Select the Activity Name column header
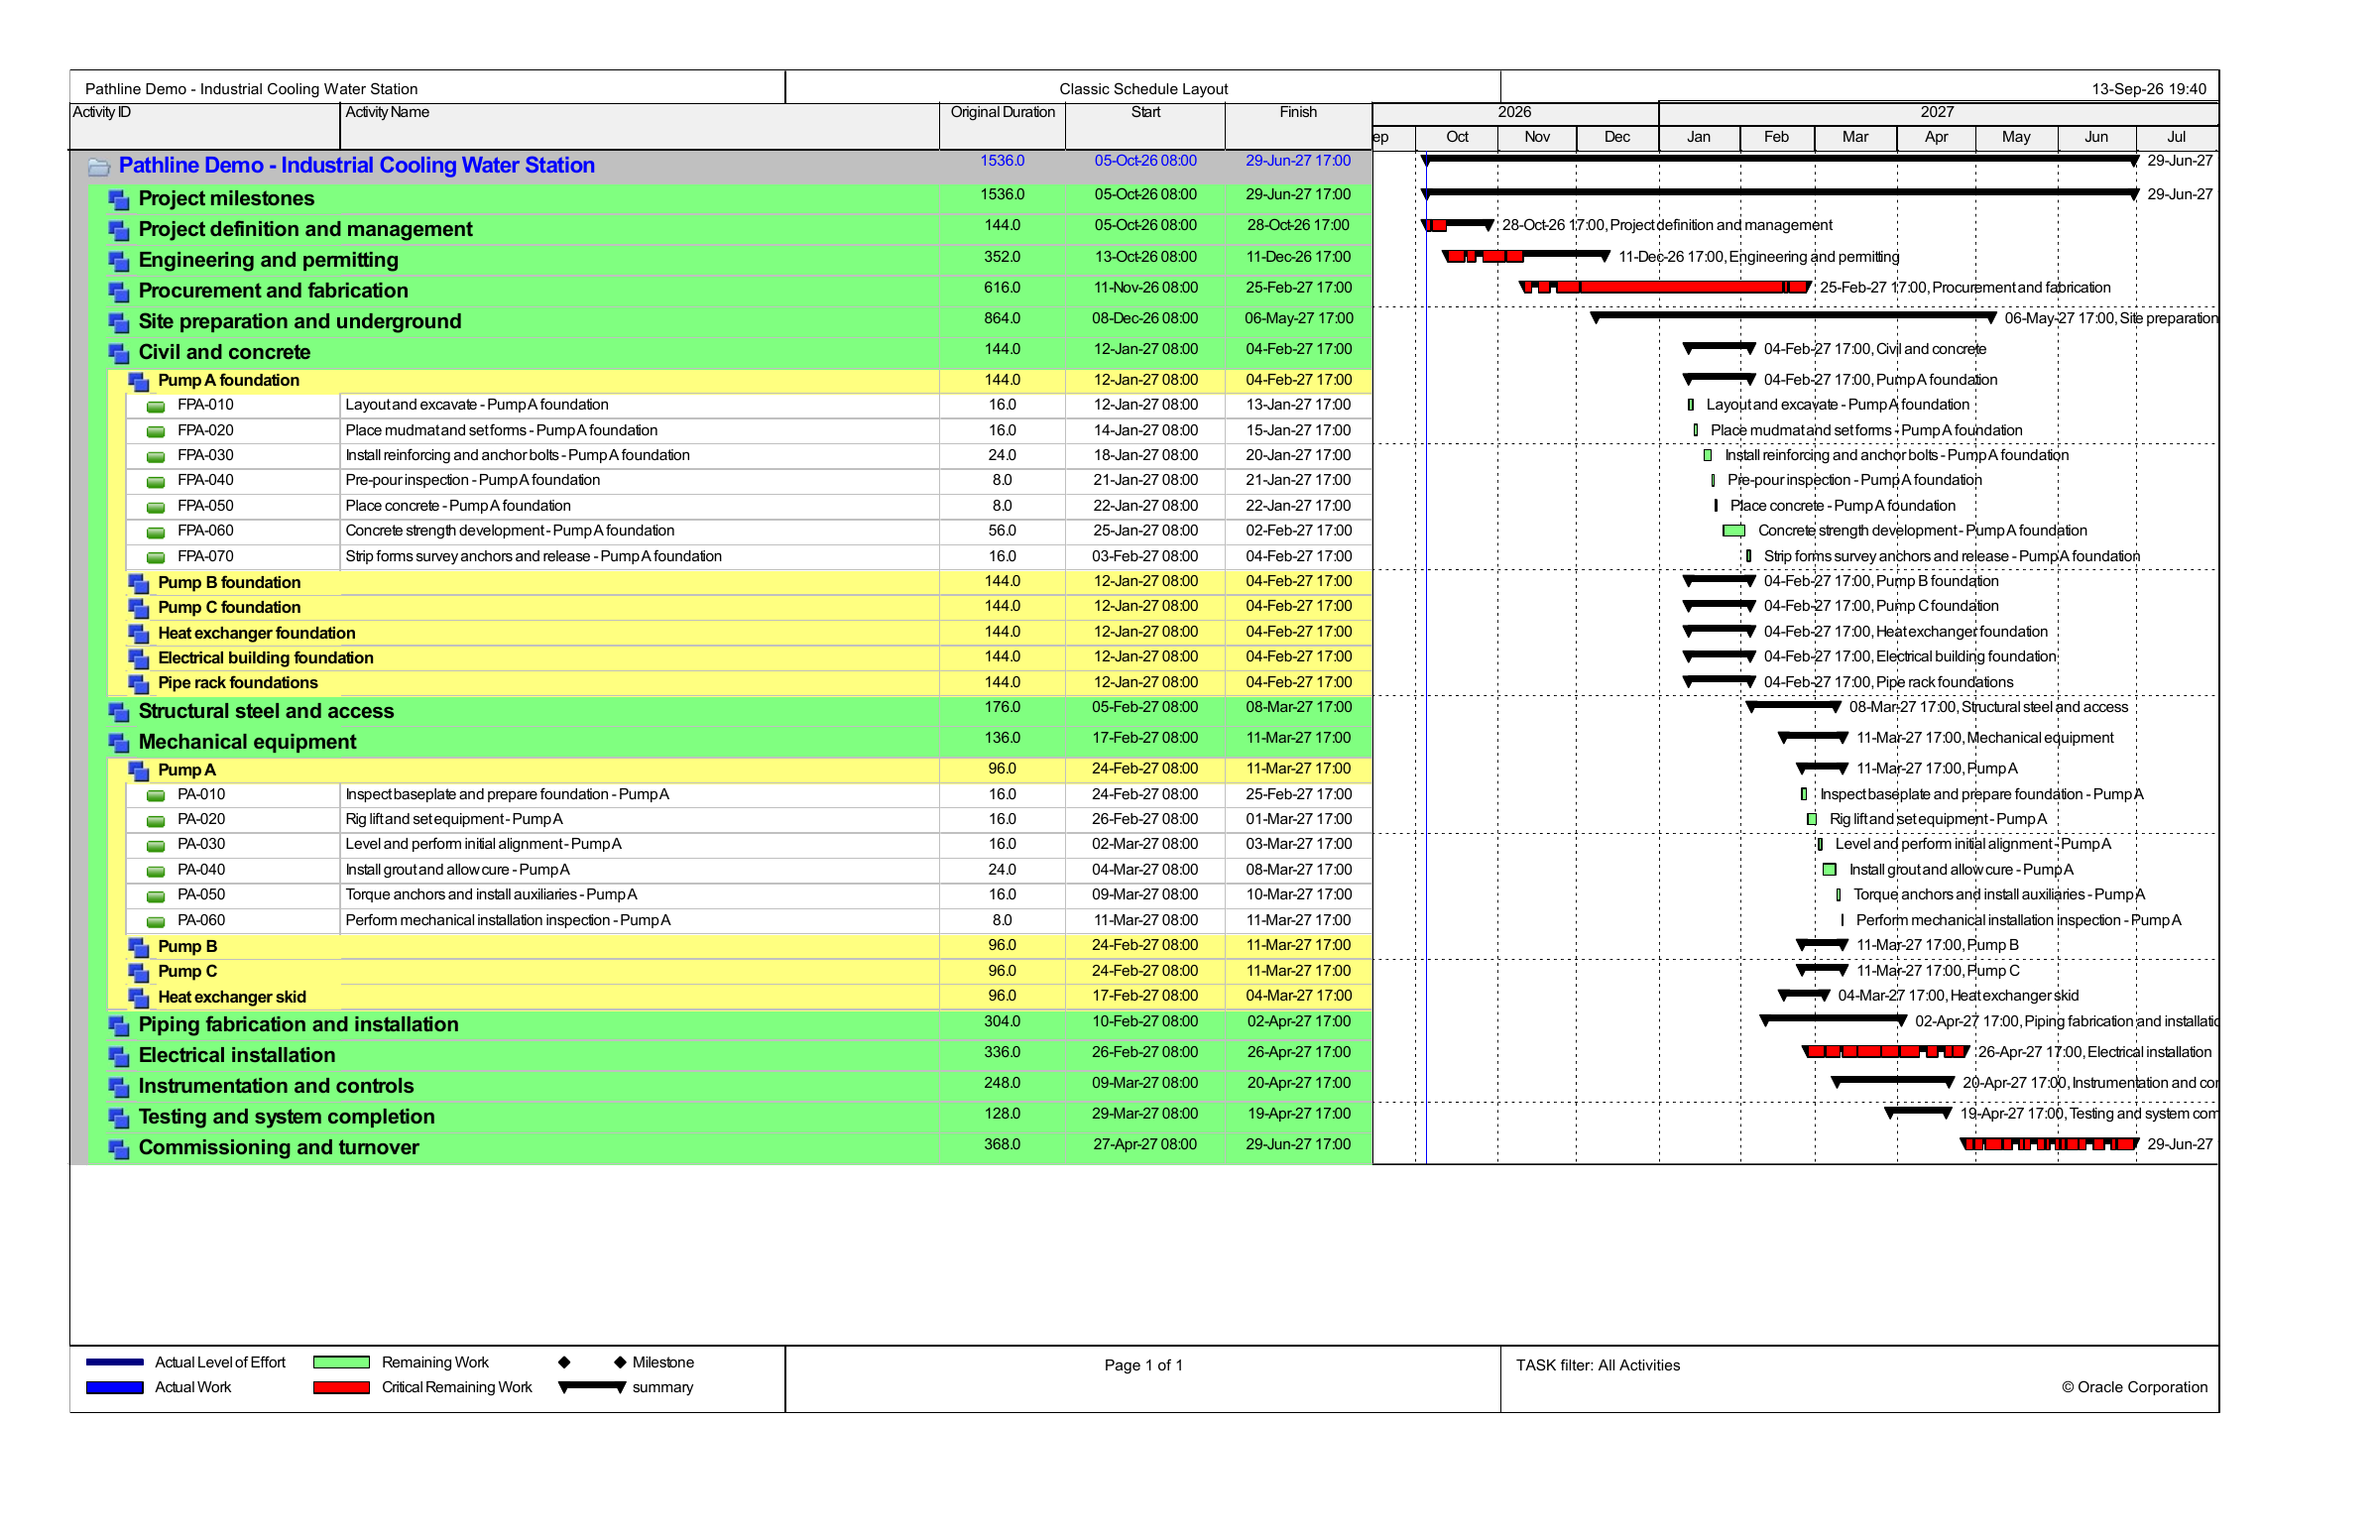Image resolution: width=2380 pixels, height=1540 pixels. tap(640, 126)
